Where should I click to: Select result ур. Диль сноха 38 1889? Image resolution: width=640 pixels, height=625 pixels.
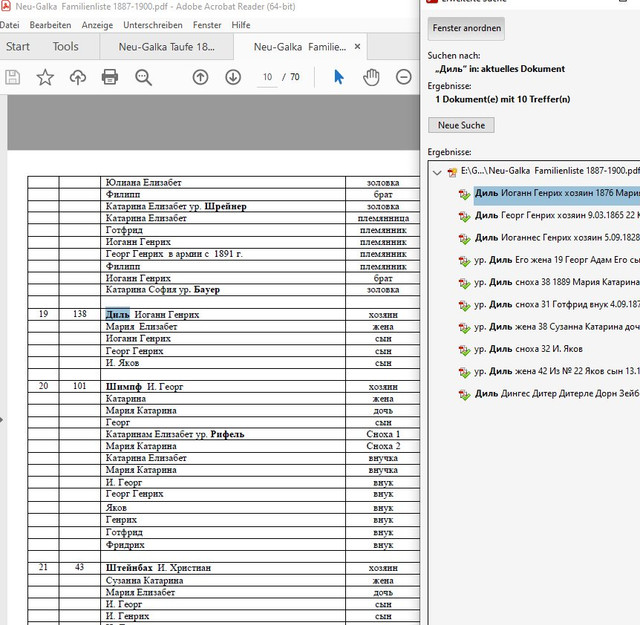[x=557, y=282]
